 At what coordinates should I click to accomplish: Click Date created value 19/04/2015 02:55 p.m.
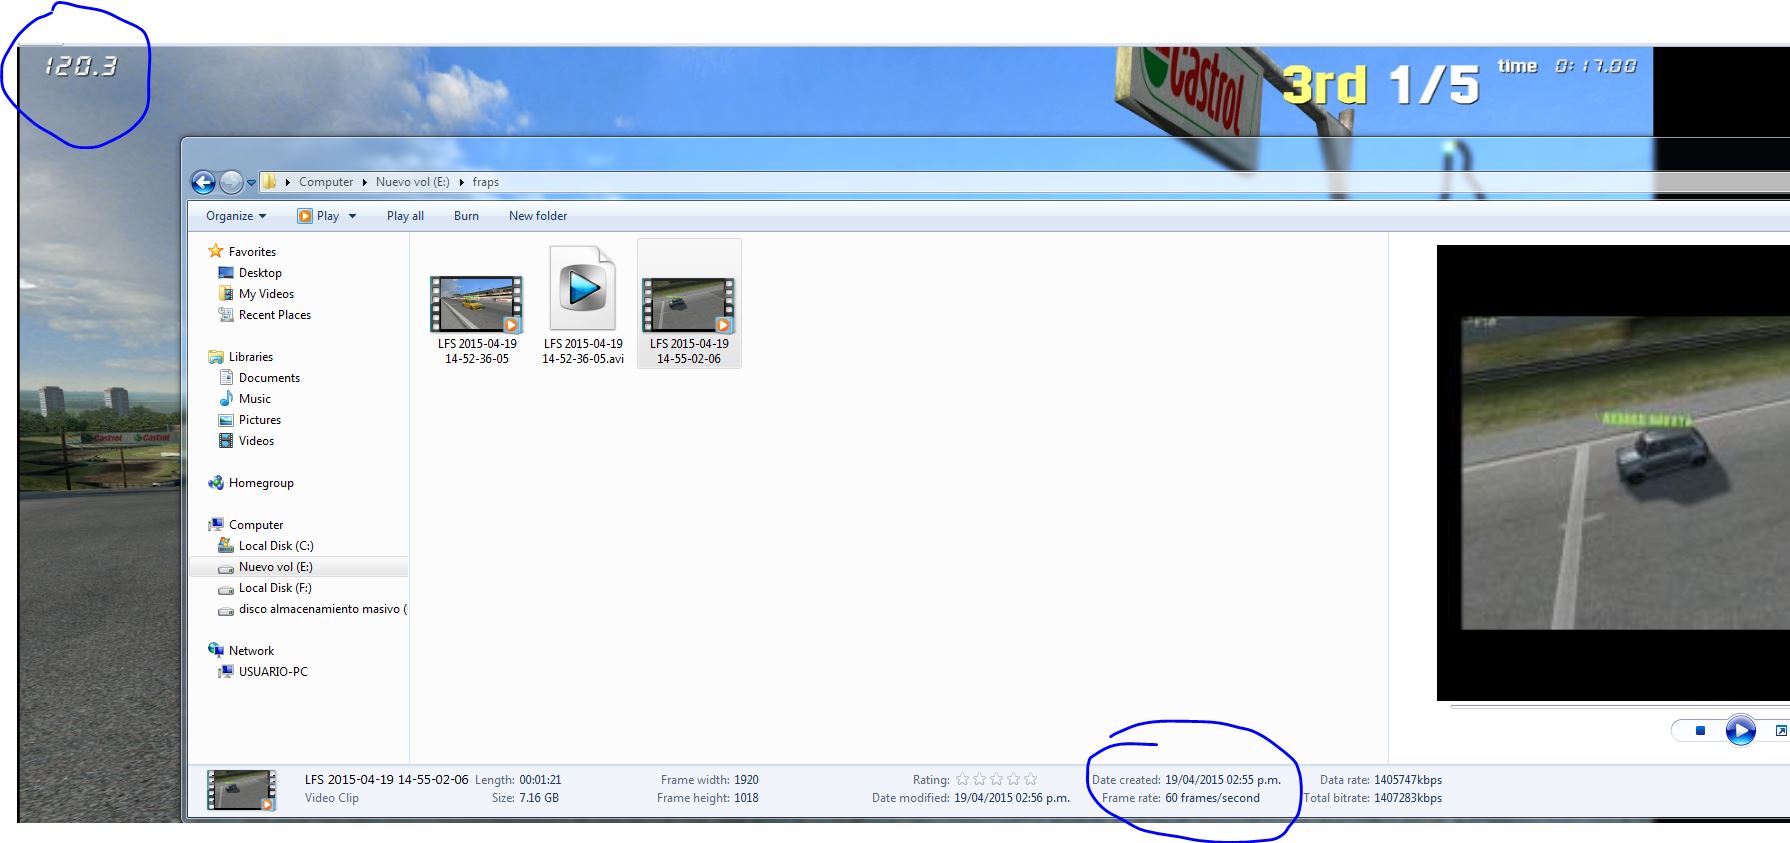(x=1223, y=780)
